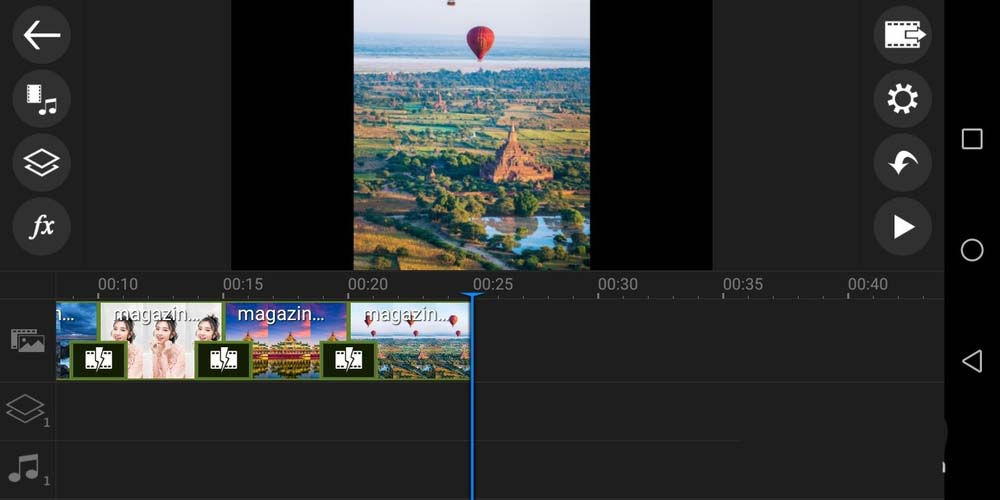Tap the video preview of Bagan balloon
This screenshot has width=1000, height=500.
tap(471, 135)
